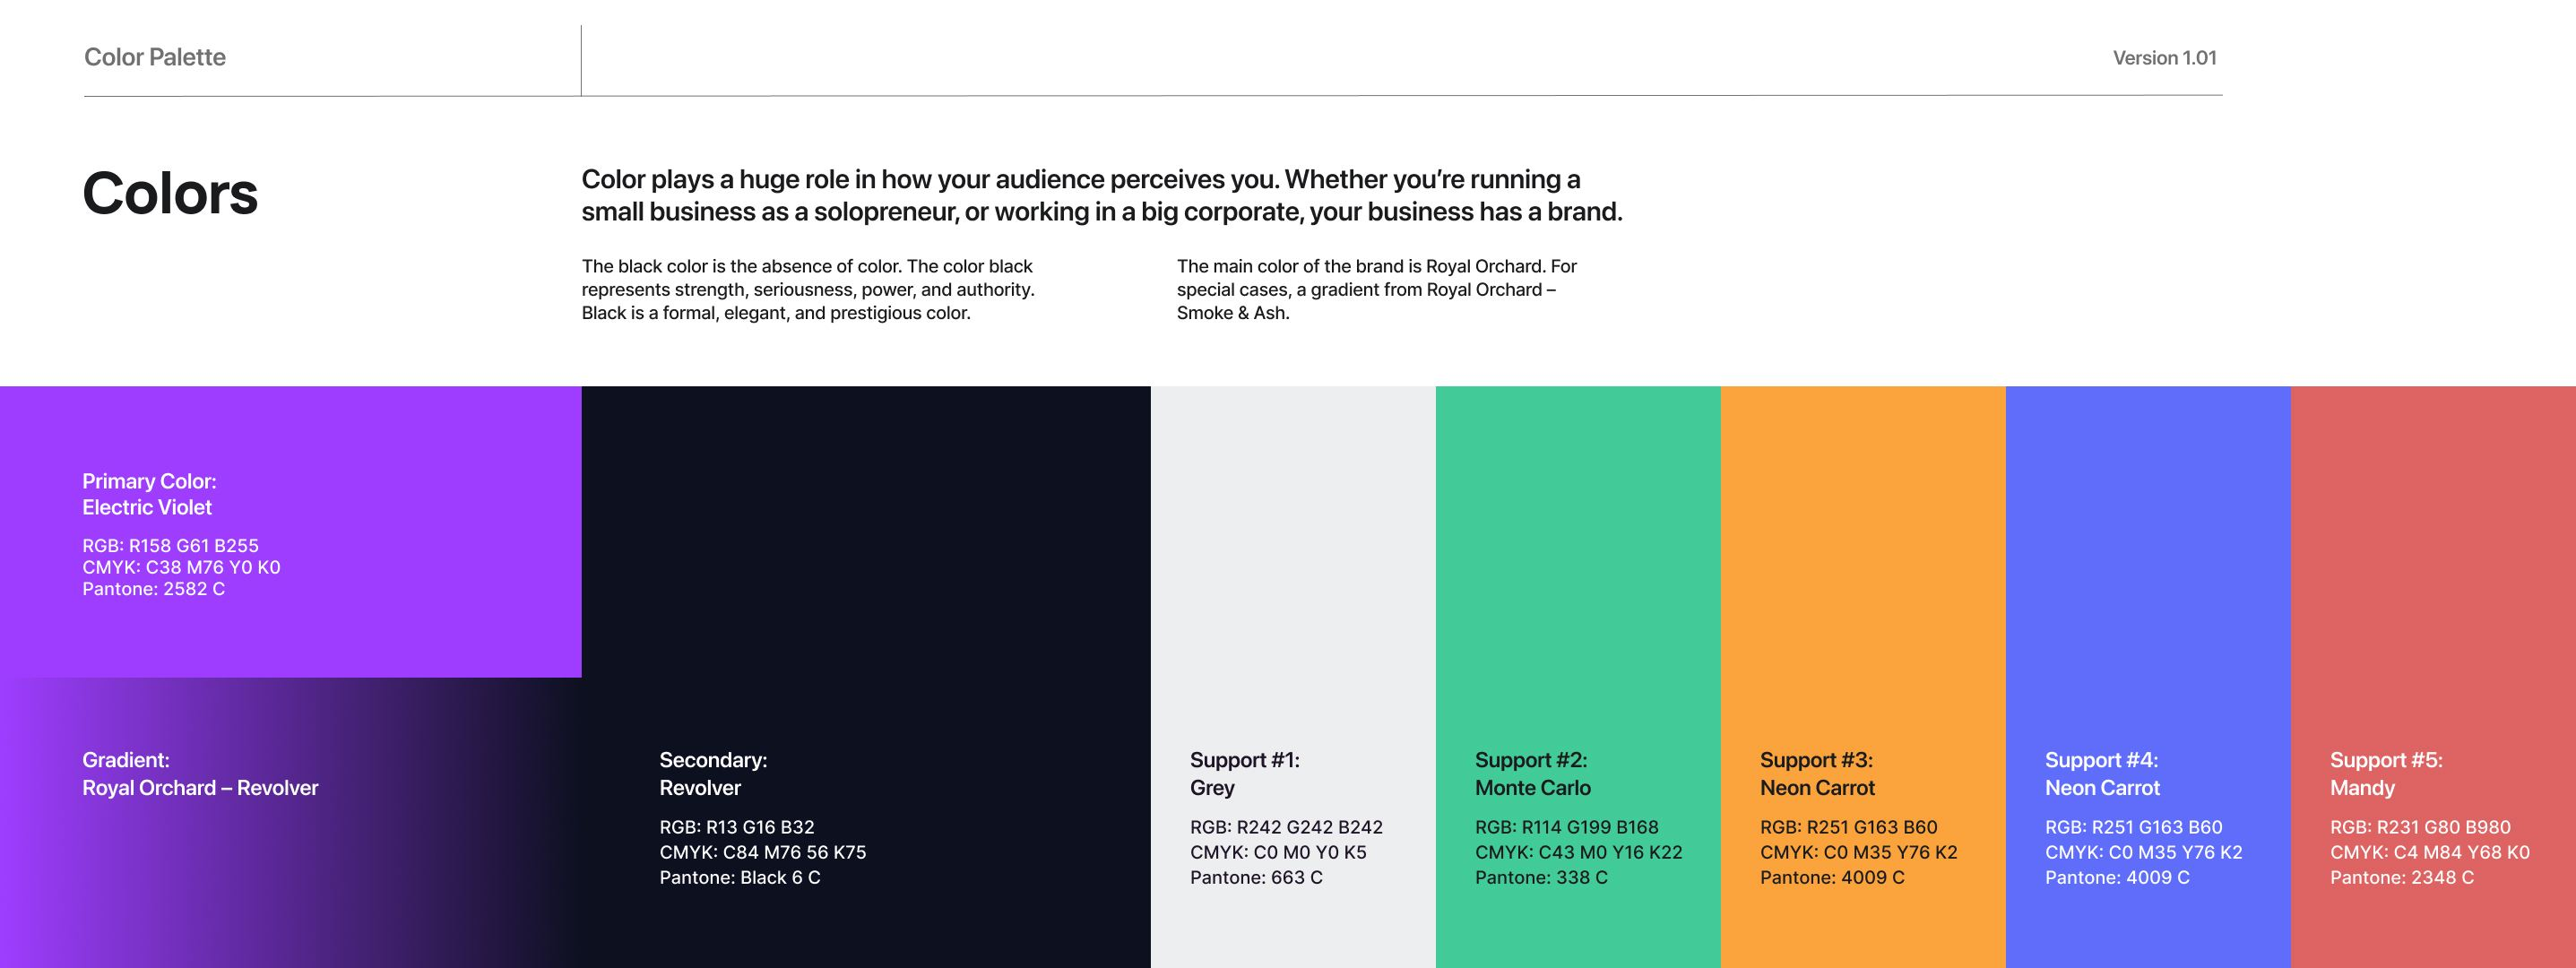Click the paragraph mentioning Smoke & Ash
Image resolution: width=2576 pixels, height=968 pixels.
coord(1376,289)
